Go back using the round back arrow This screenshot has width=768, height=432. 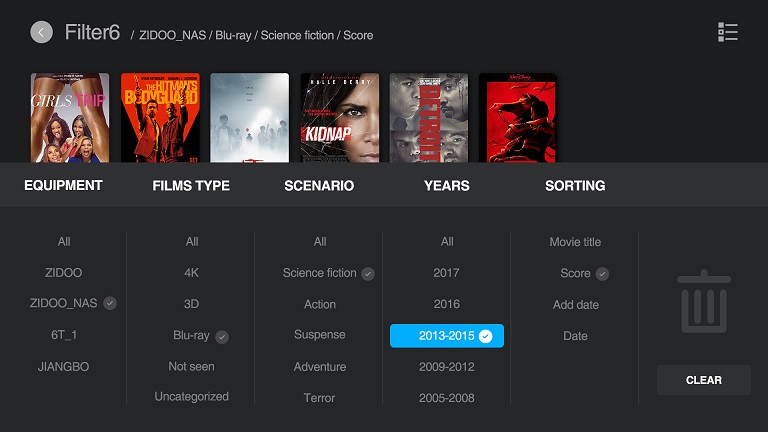[x=42, y=32]
